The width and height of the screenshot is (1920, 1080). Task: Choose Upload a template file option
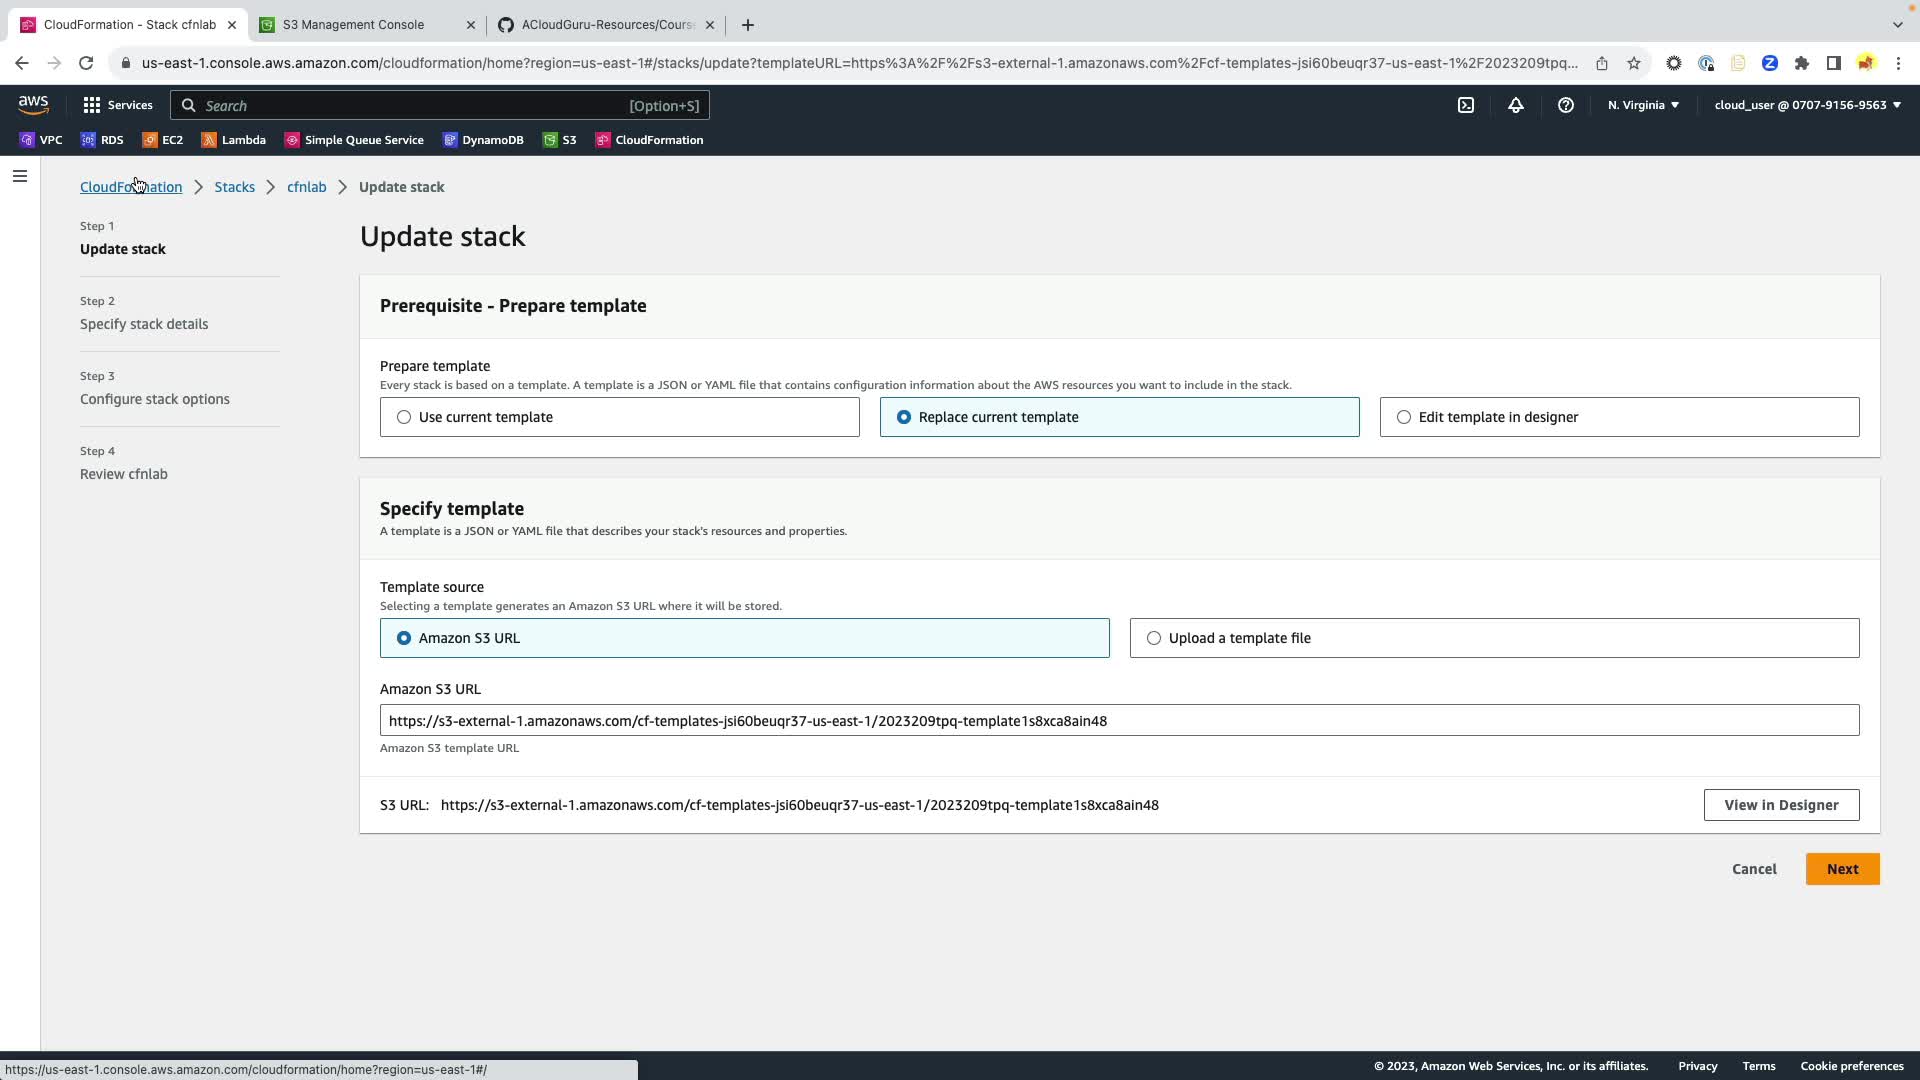click(x=1154, y=638)
